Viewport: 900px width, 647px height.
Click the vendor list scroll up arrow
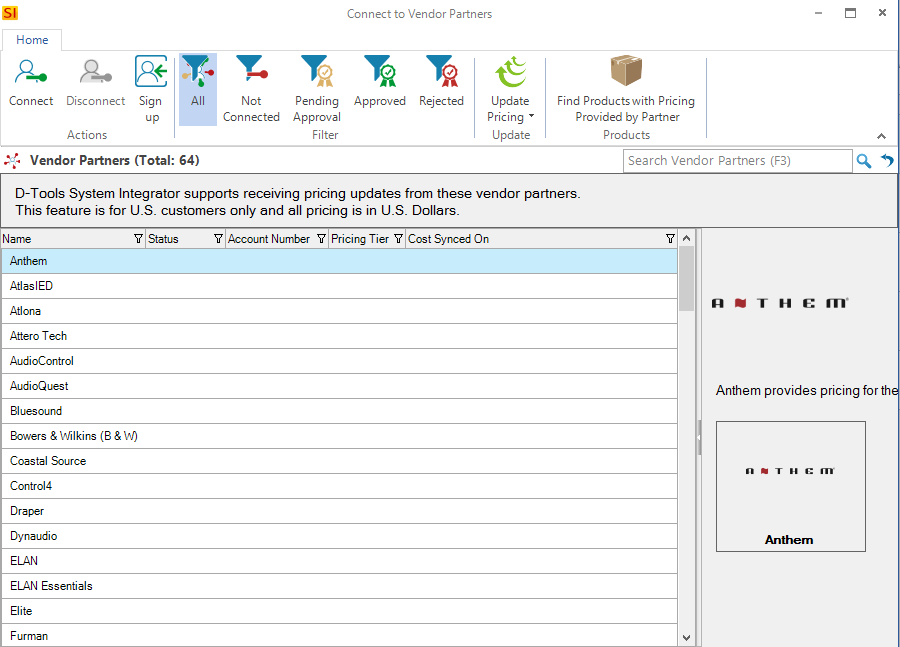point(686,238)
